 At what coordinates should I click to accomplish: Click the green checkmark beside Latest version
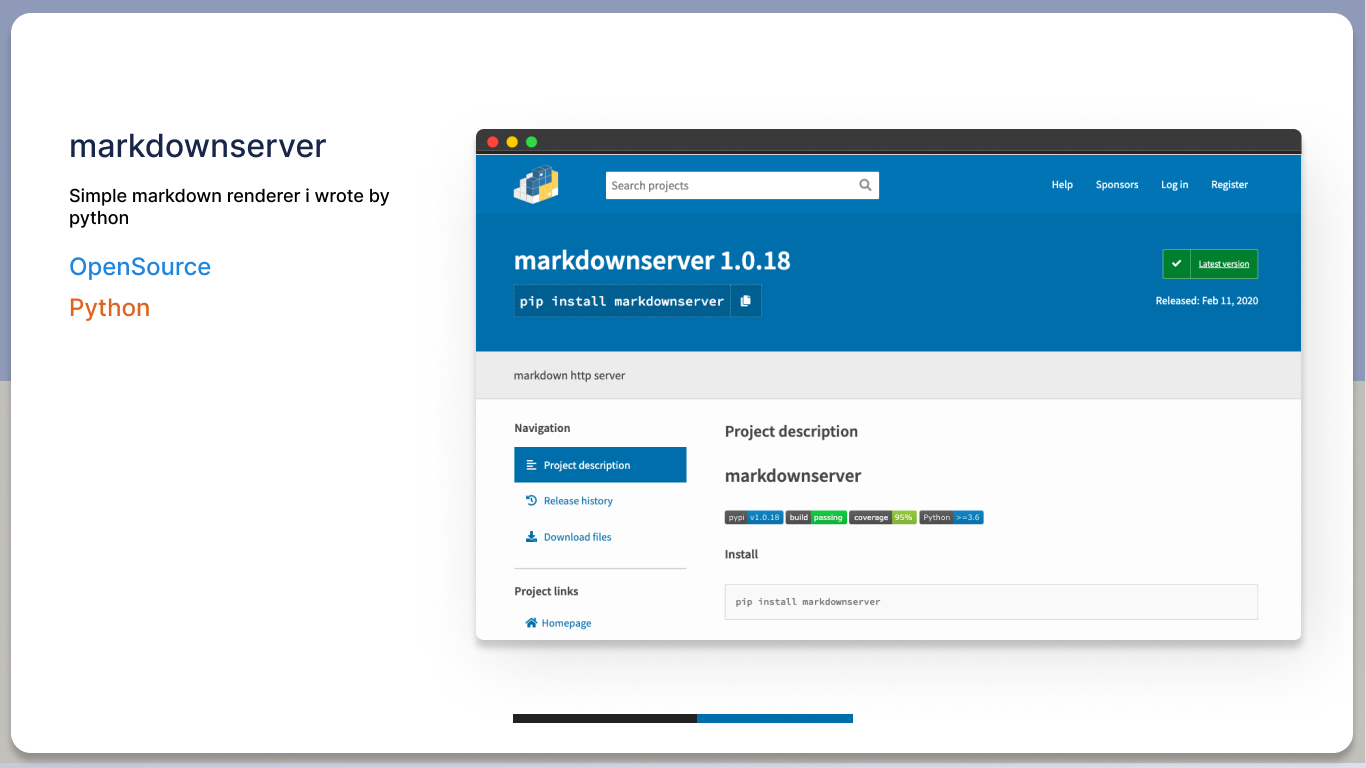[x=1176, y=264]
